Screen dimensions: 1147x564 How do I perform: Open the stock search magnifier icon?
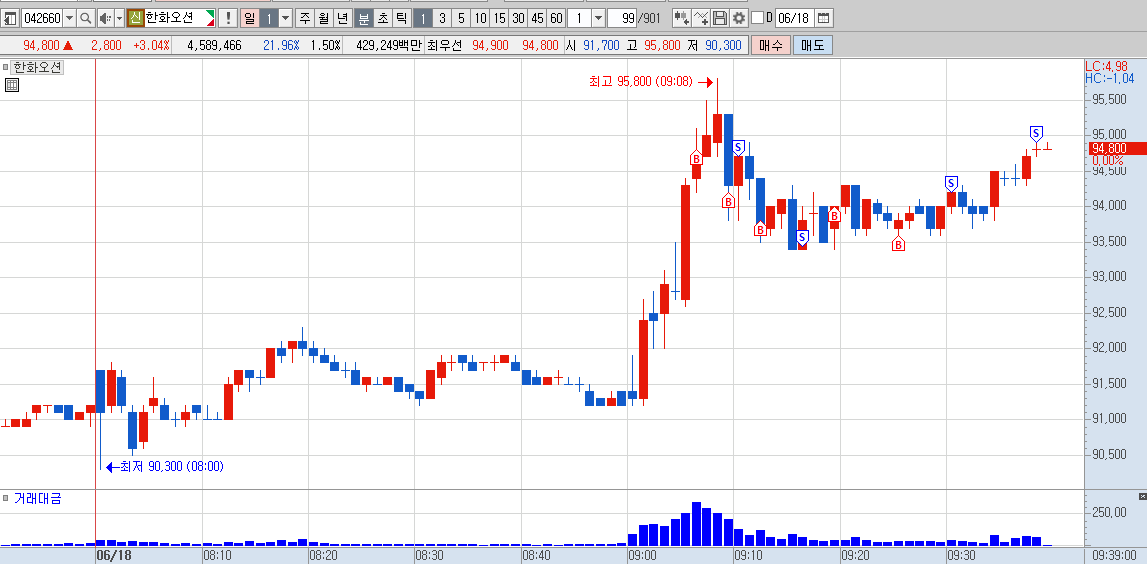(86, 18)
